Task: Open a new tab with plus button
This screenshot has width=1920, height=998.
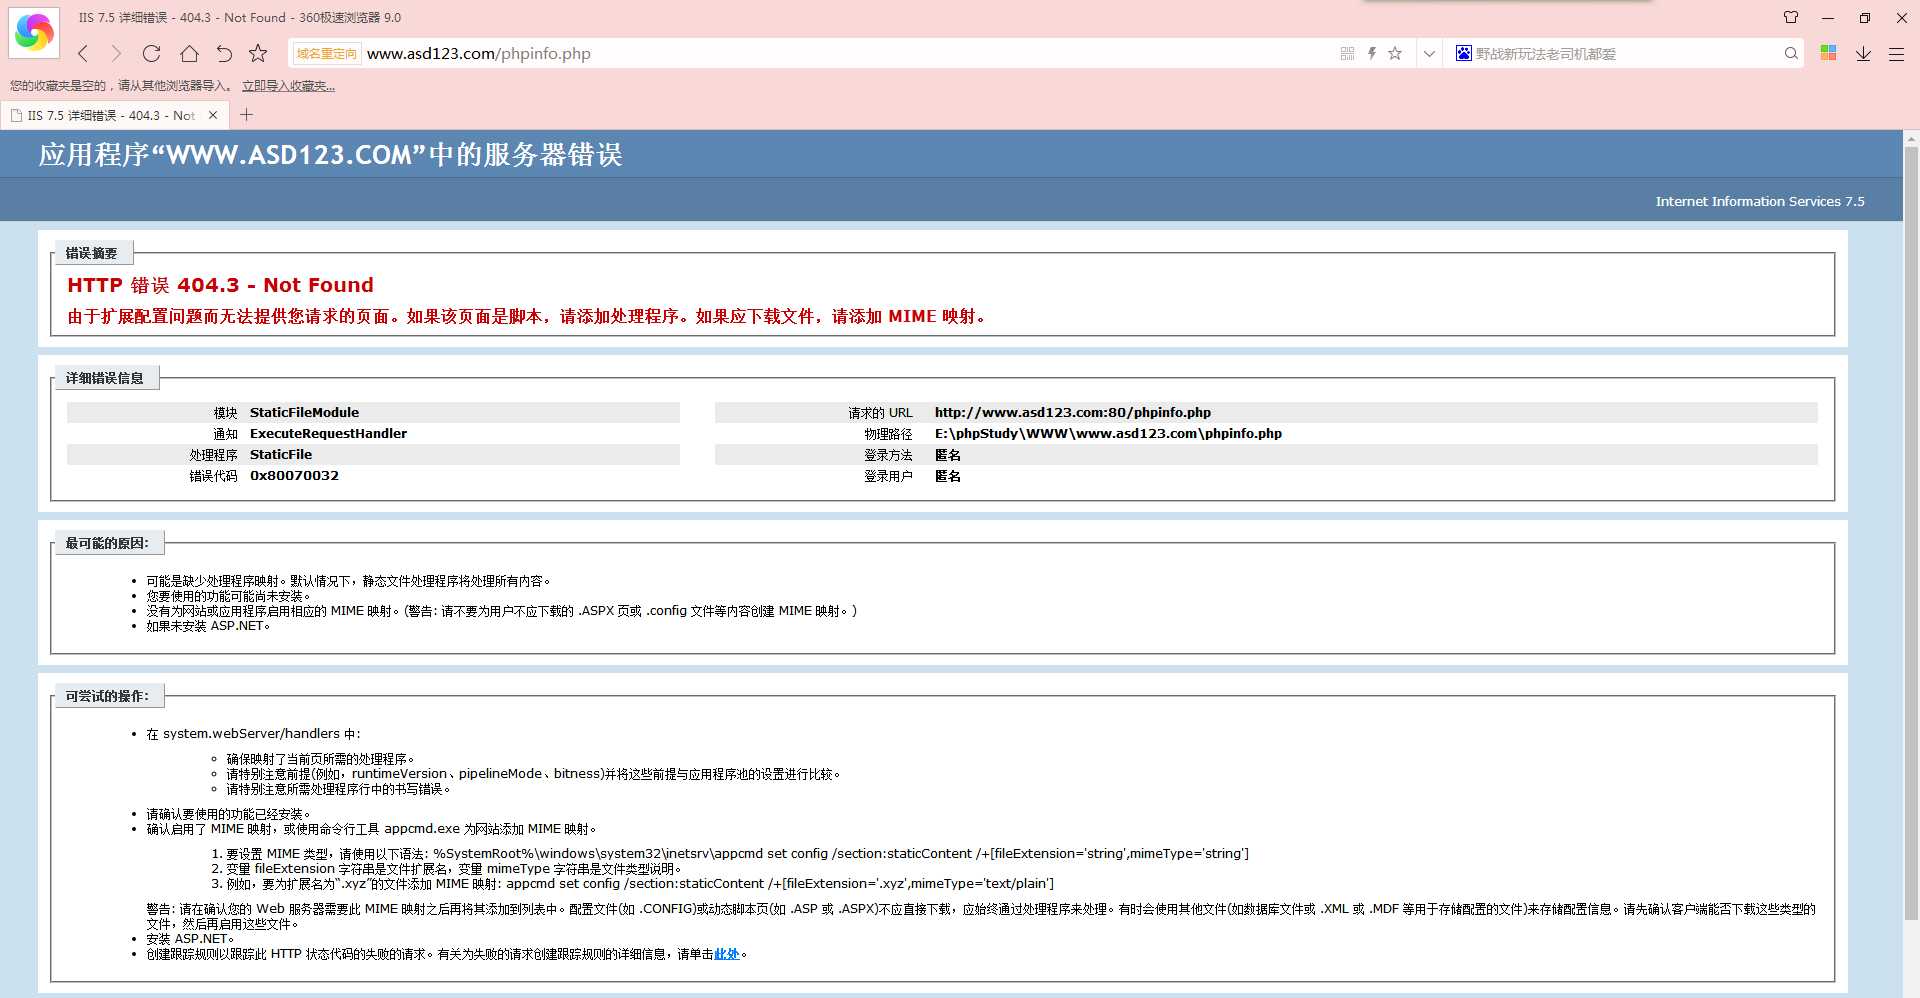Action: pos(247,115)
